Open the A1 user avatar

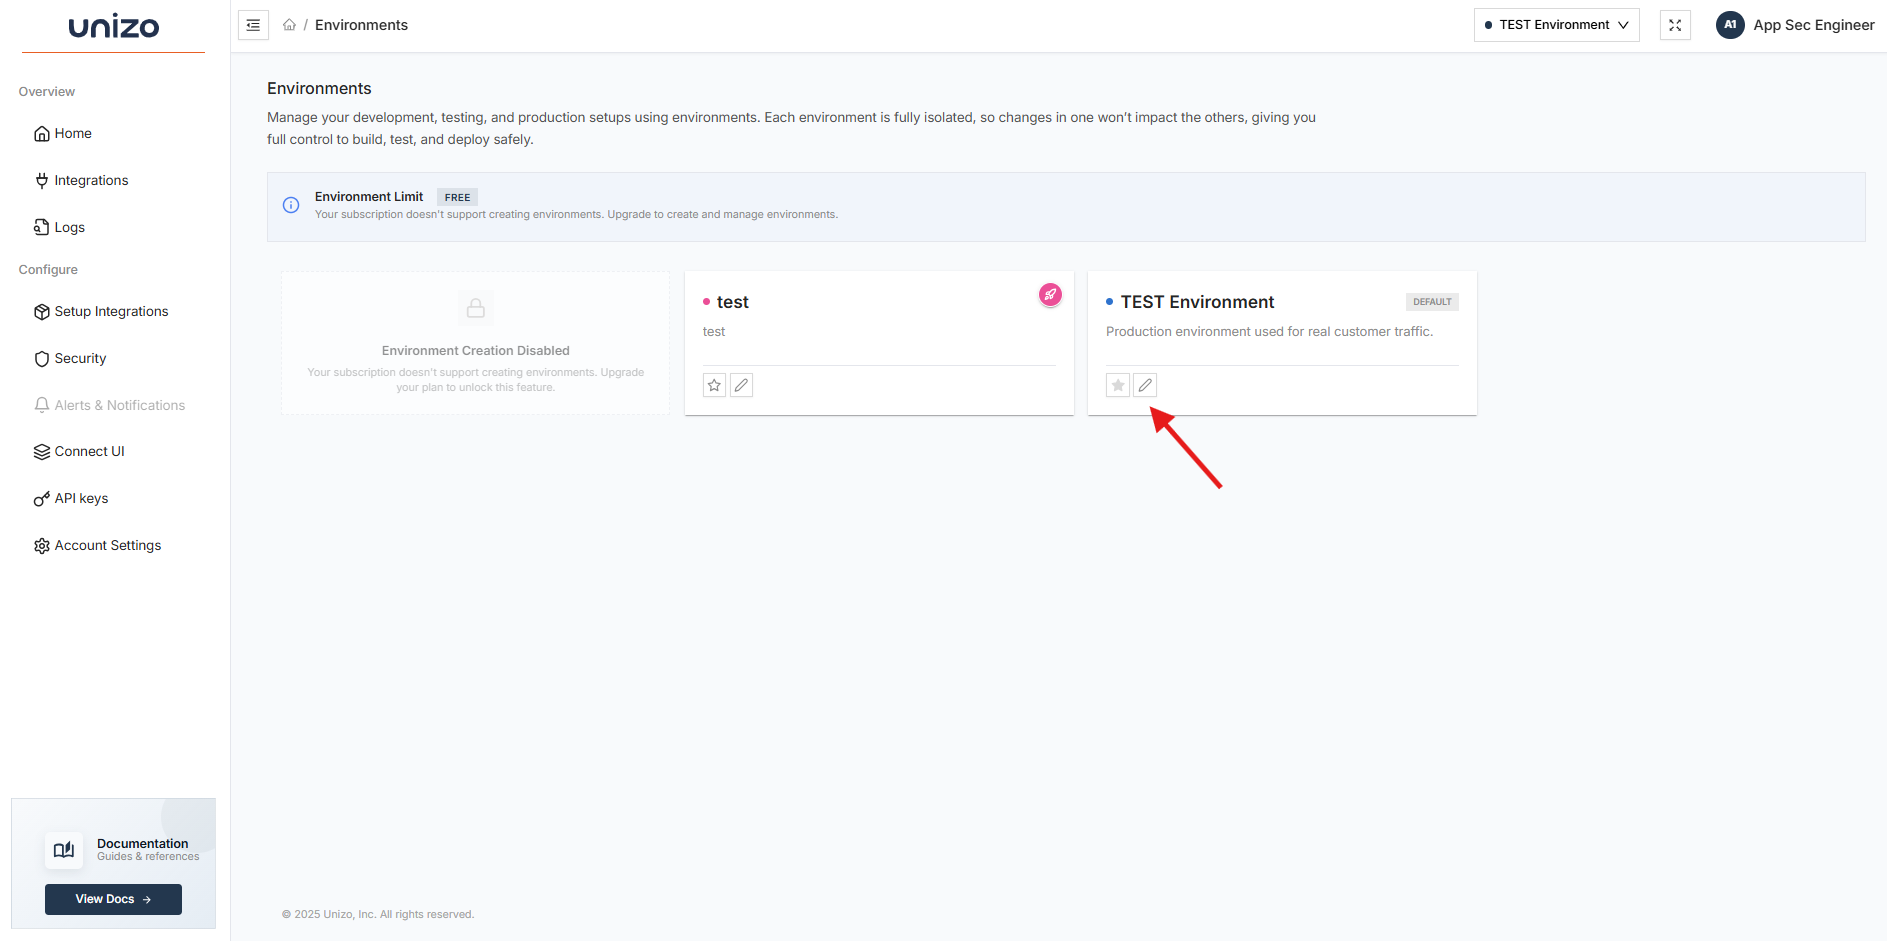pos(1730,25)
